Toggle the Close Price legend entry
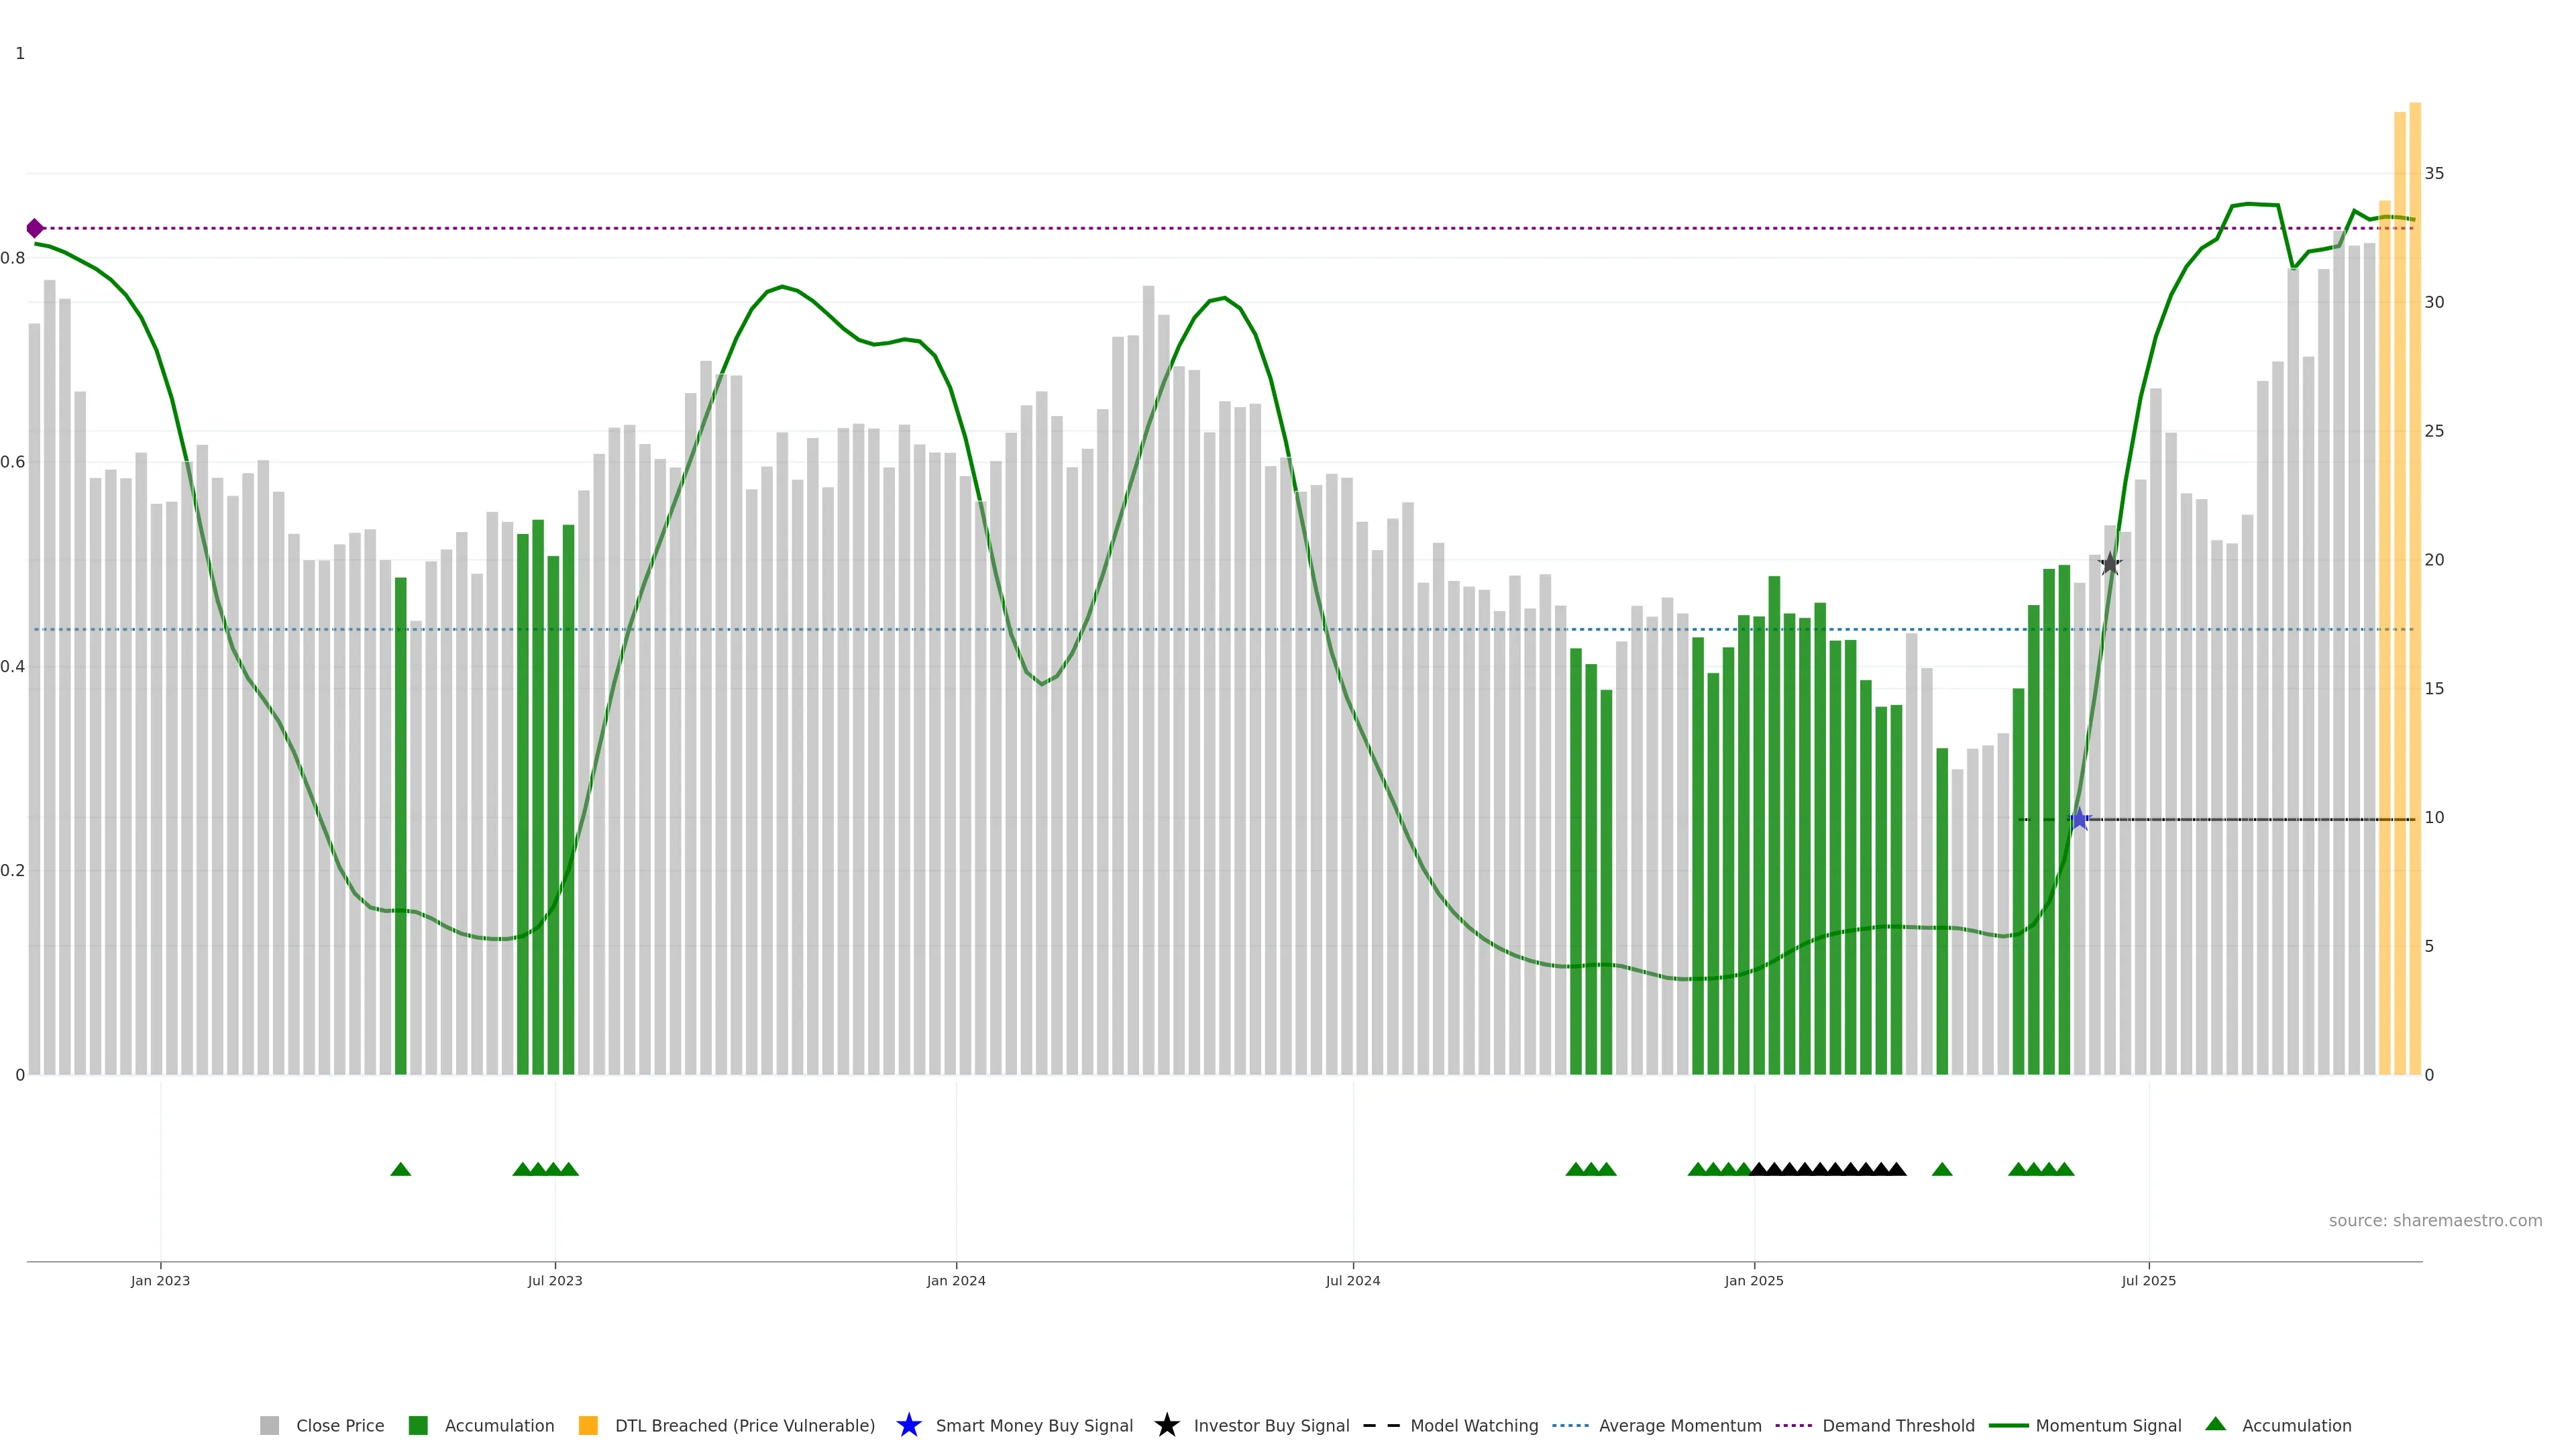Image resolution: width=2576 pixels, height=1449 pixels. point(339,1425)
